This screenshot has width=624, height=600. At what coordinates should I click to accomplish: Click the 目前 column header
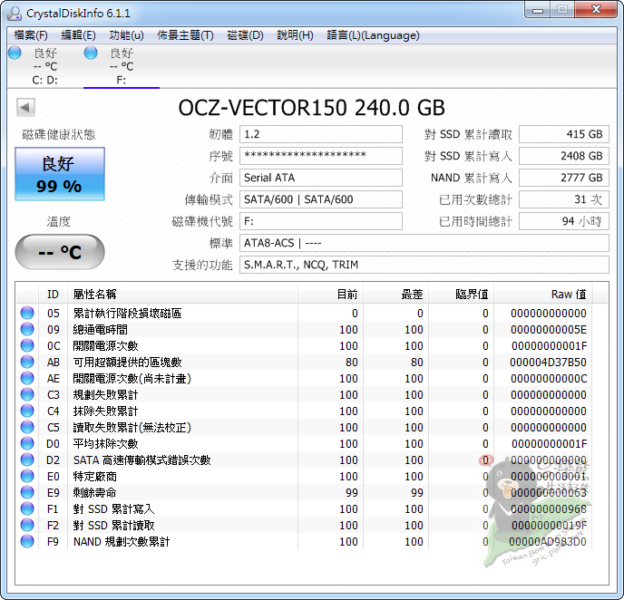[330, 294]
